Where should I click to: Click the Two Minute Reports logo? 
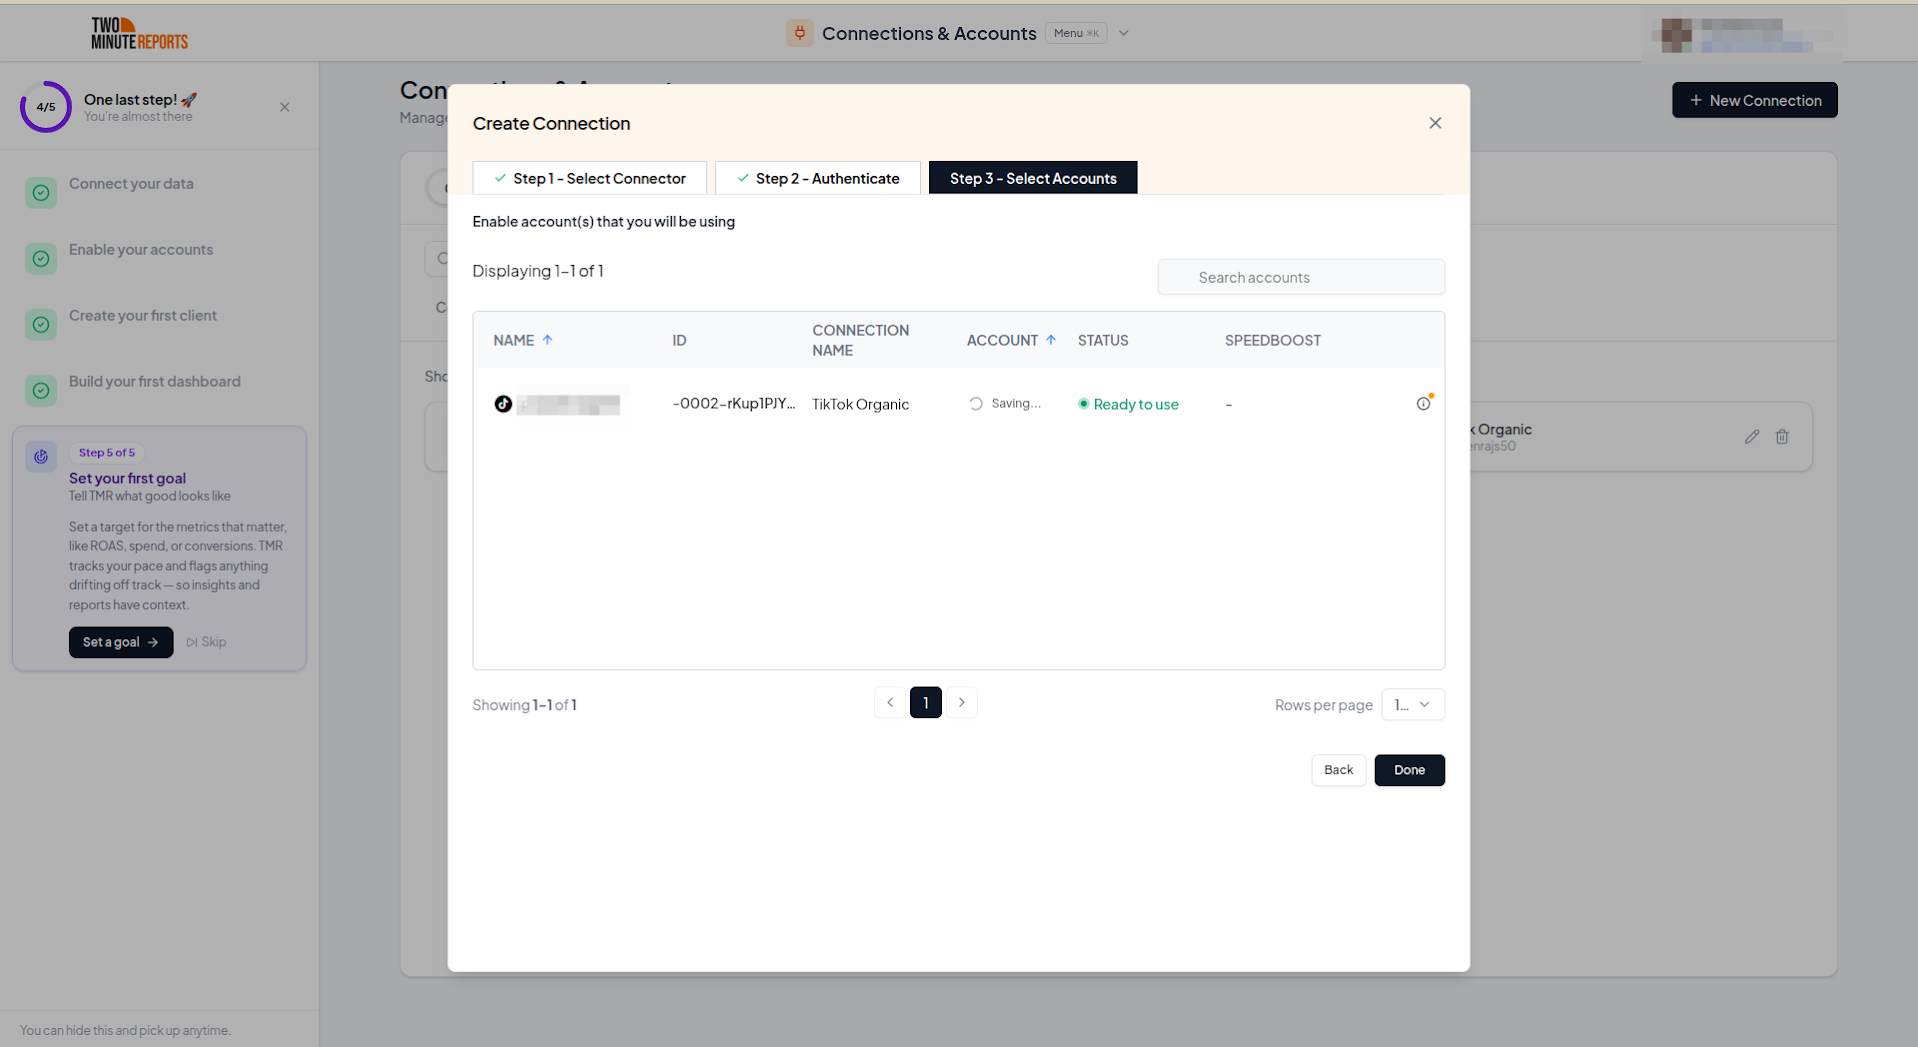coord(139,33)
